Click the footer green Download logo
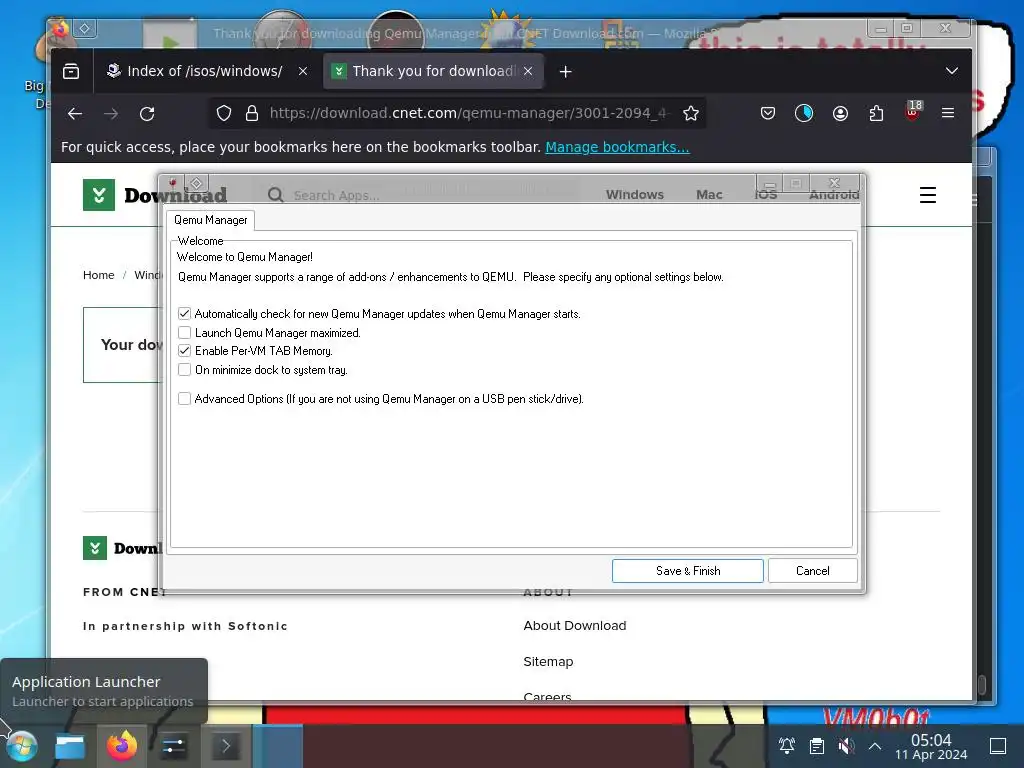Screen dimensions: 1024x768 [95, 548]
